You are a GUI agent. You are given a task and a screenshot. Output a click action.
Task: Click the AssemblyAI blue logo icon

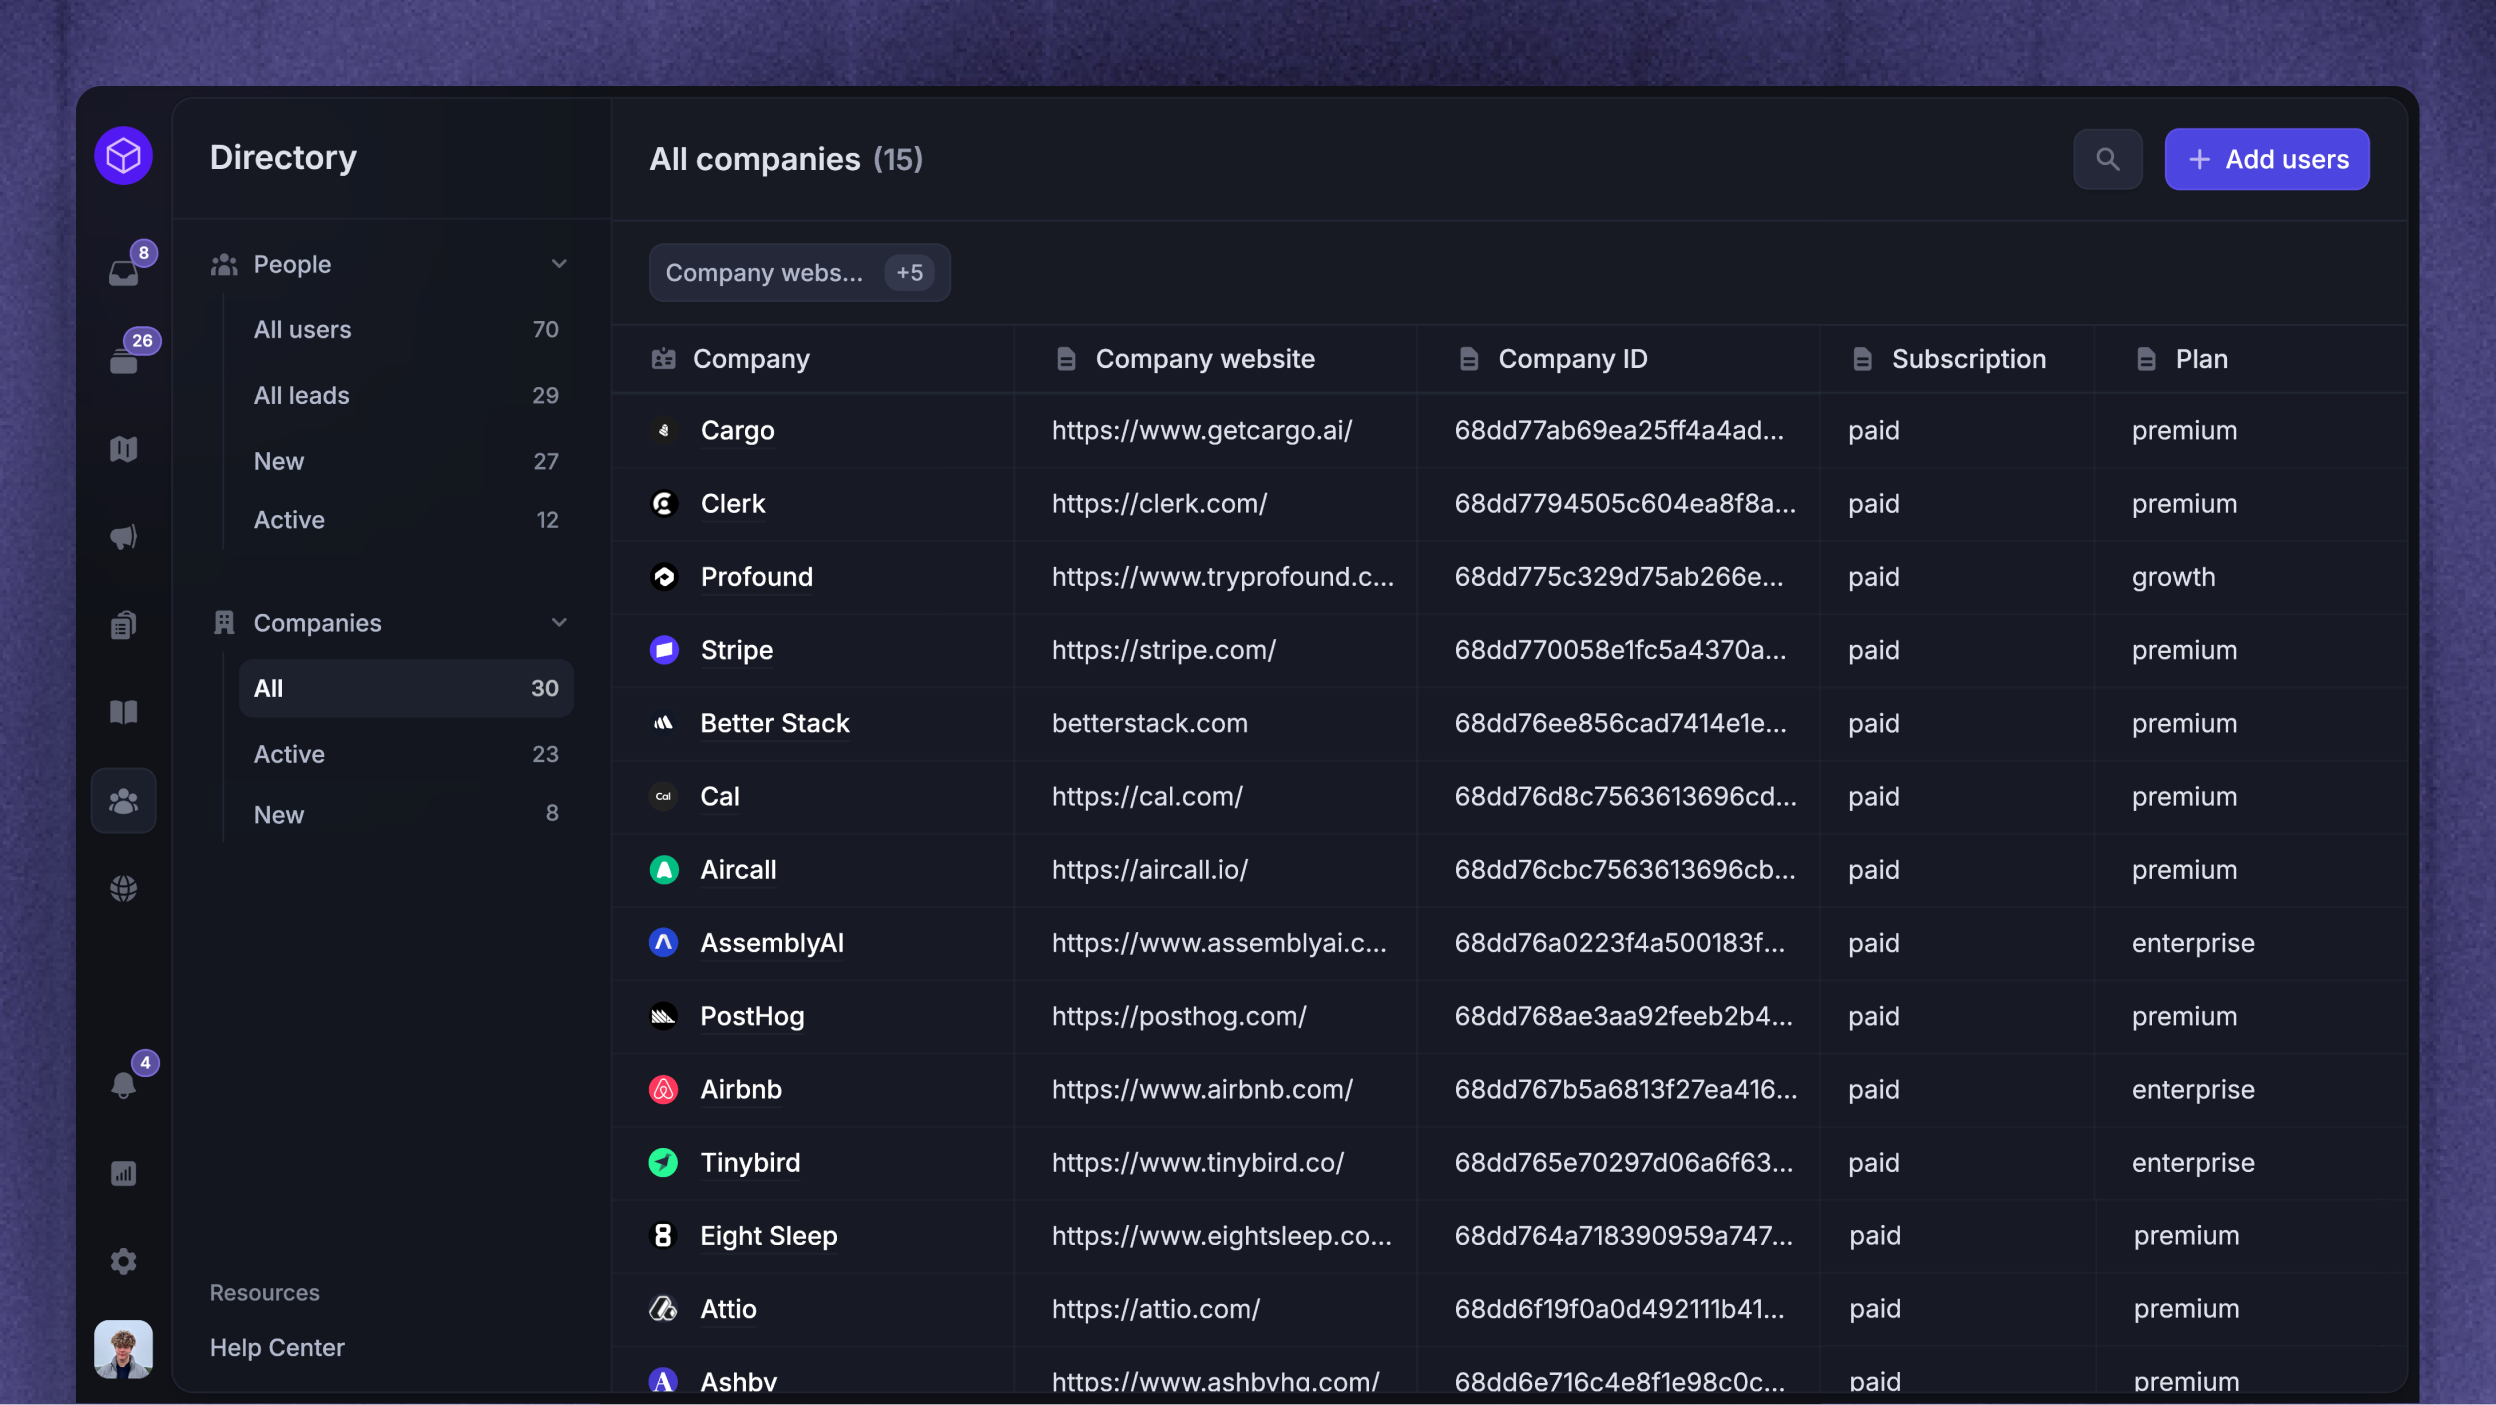coord(664,943)
